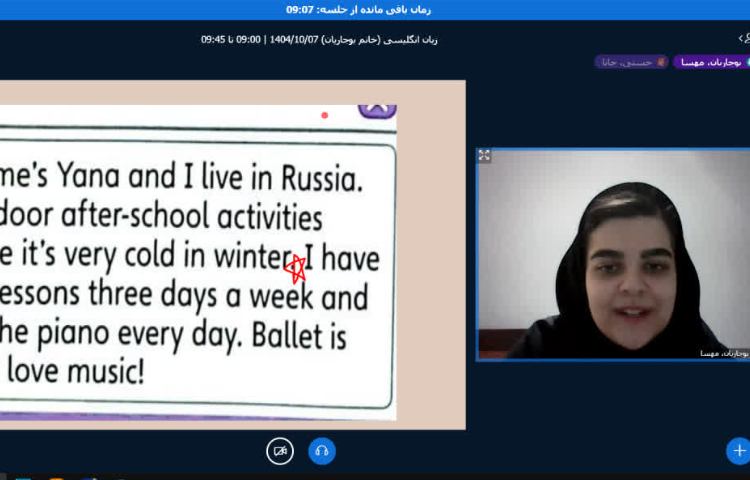
Task: Expand webcam video to fullscreen
Action: (485, 156)
